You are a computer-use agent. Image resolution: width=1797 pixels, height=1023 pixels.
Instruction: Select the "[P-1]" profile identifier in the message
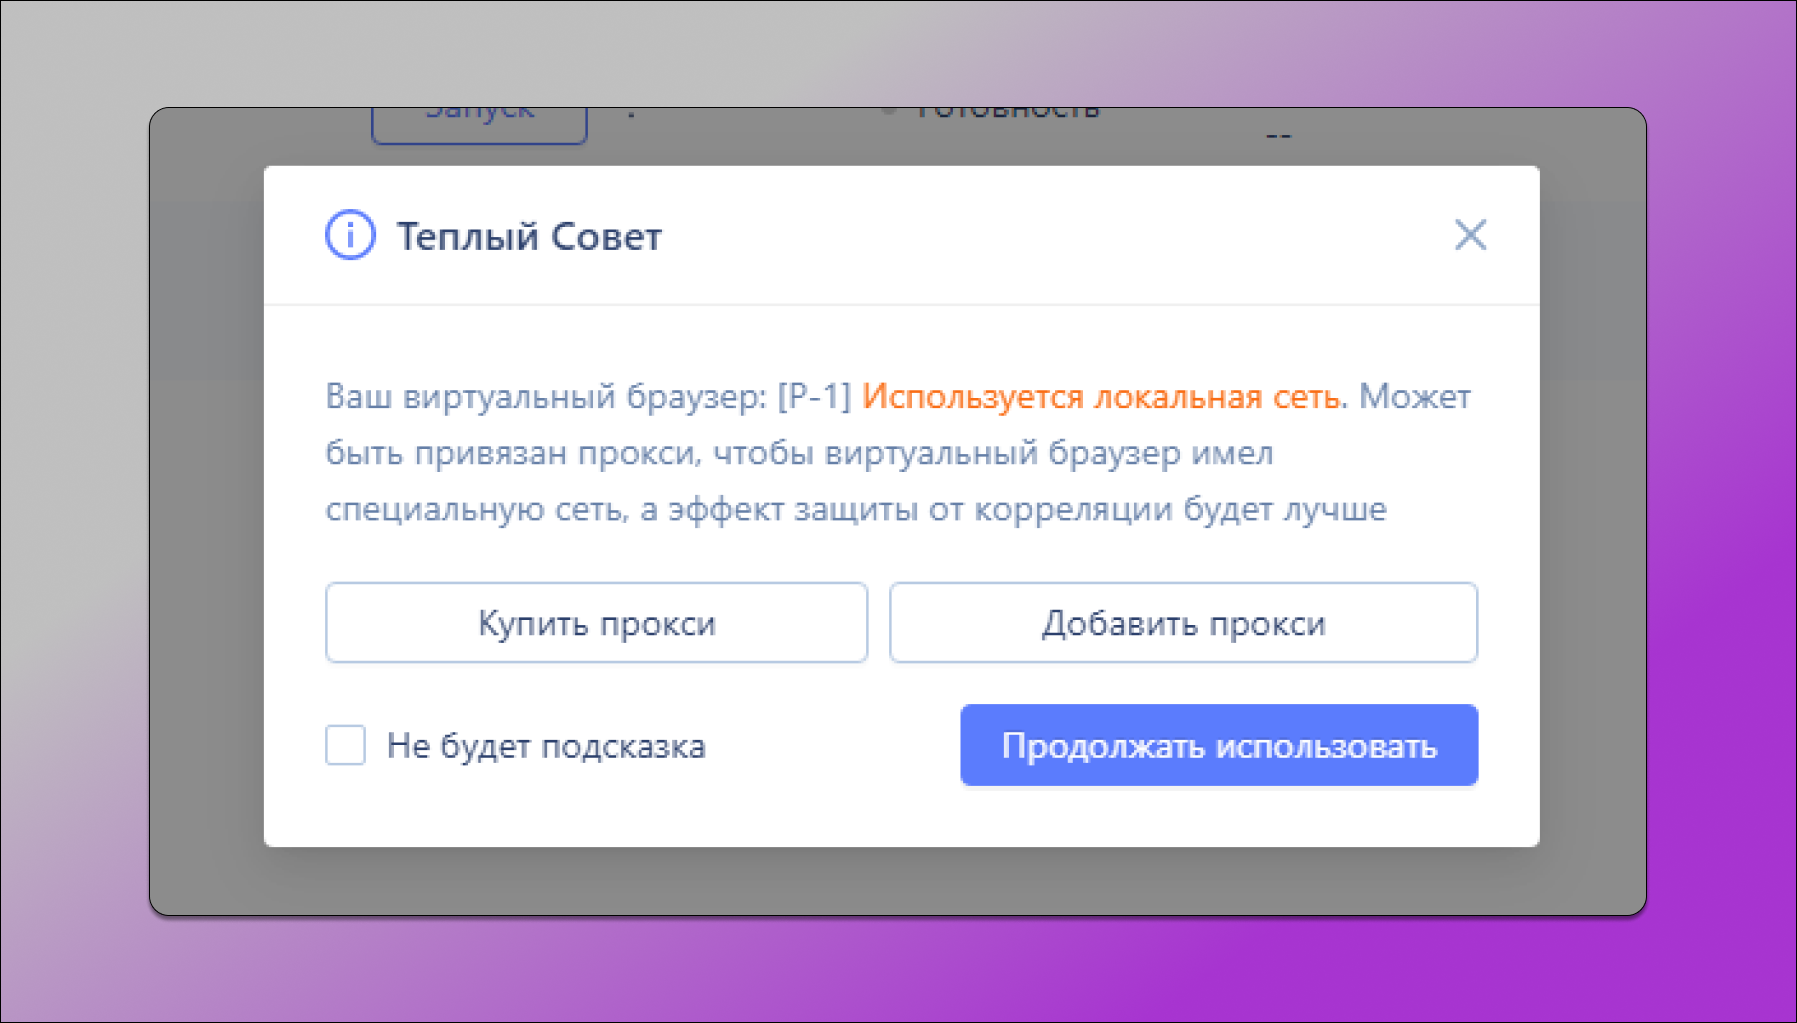pos(816,396)
